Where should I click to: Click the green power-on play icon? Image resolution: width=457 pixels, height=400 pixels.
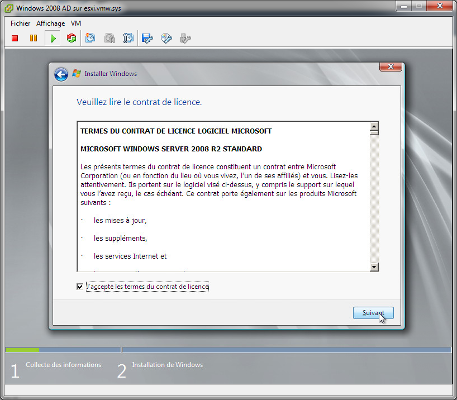click(x=53, y=38)
